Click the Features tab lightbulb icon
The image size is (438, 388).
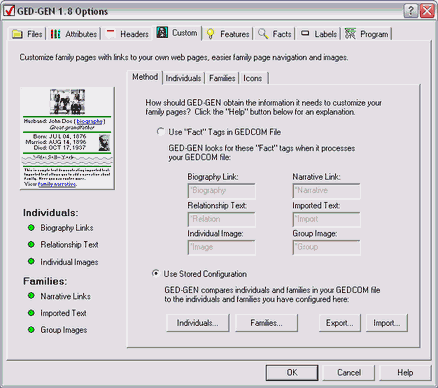[x=210, y=34]
